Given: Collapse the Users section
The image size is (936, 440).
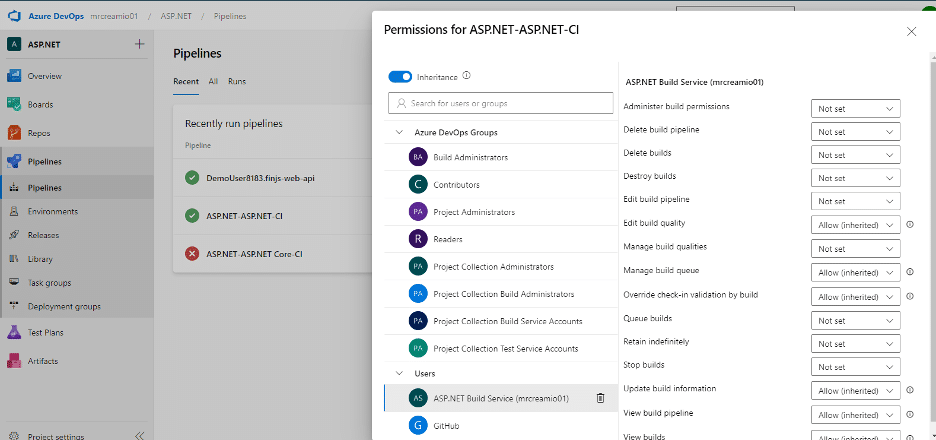Looking at the screenshot, I should 399,373.
